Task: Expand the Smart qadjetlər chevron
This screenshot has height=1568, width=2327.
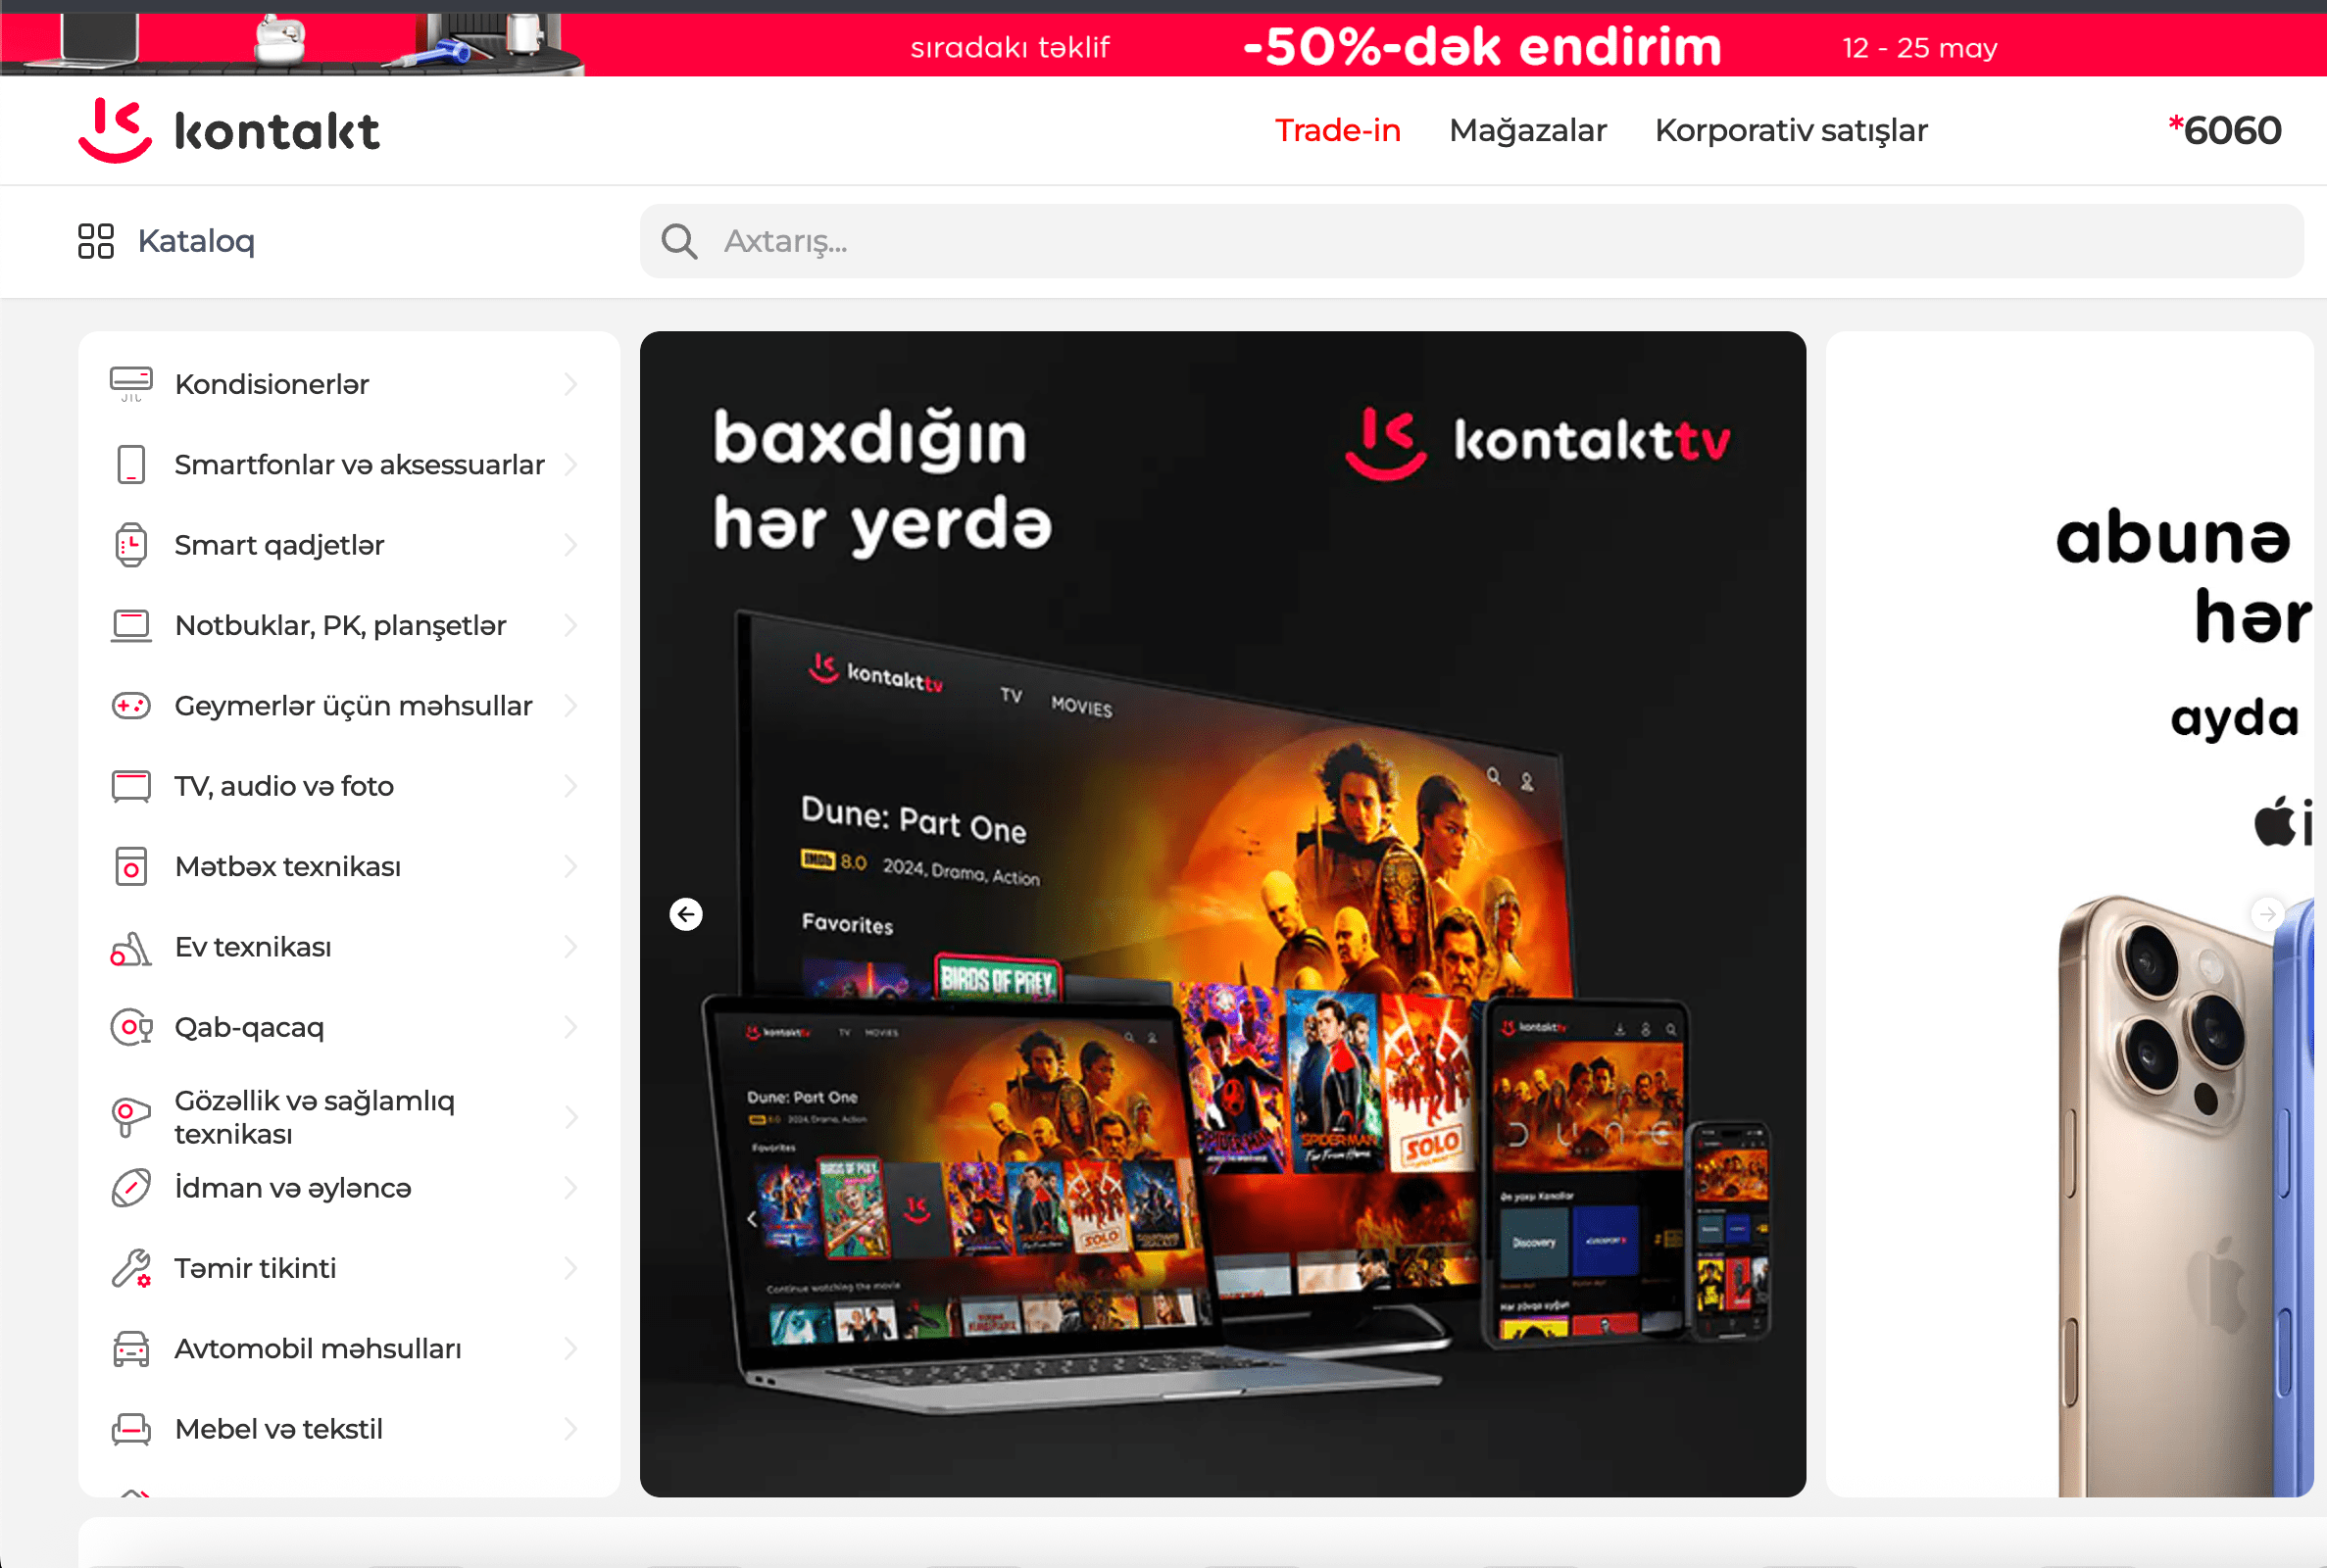Action: (x=571, y=545)
